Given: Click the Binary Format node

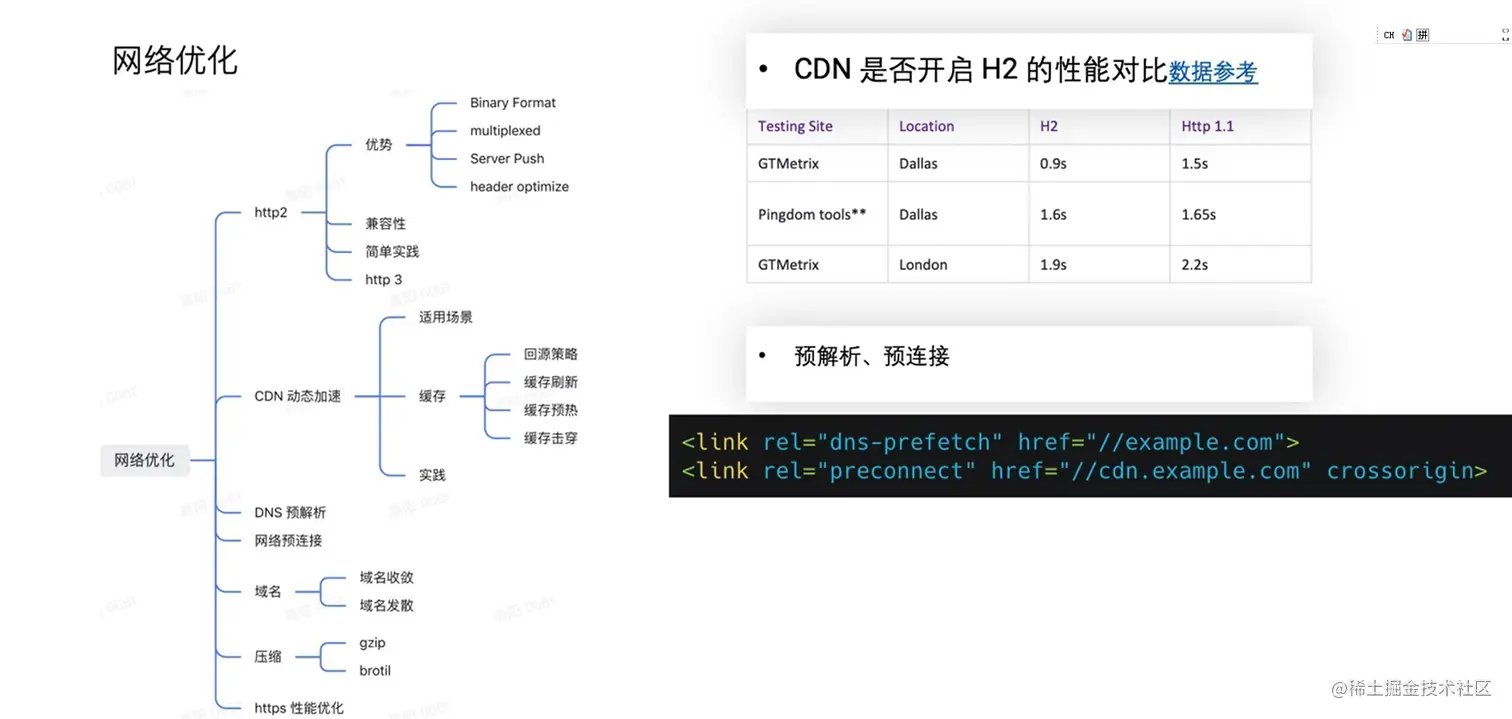Looking at the screenshot, I should pyautogui.click(x=513, y=102).
